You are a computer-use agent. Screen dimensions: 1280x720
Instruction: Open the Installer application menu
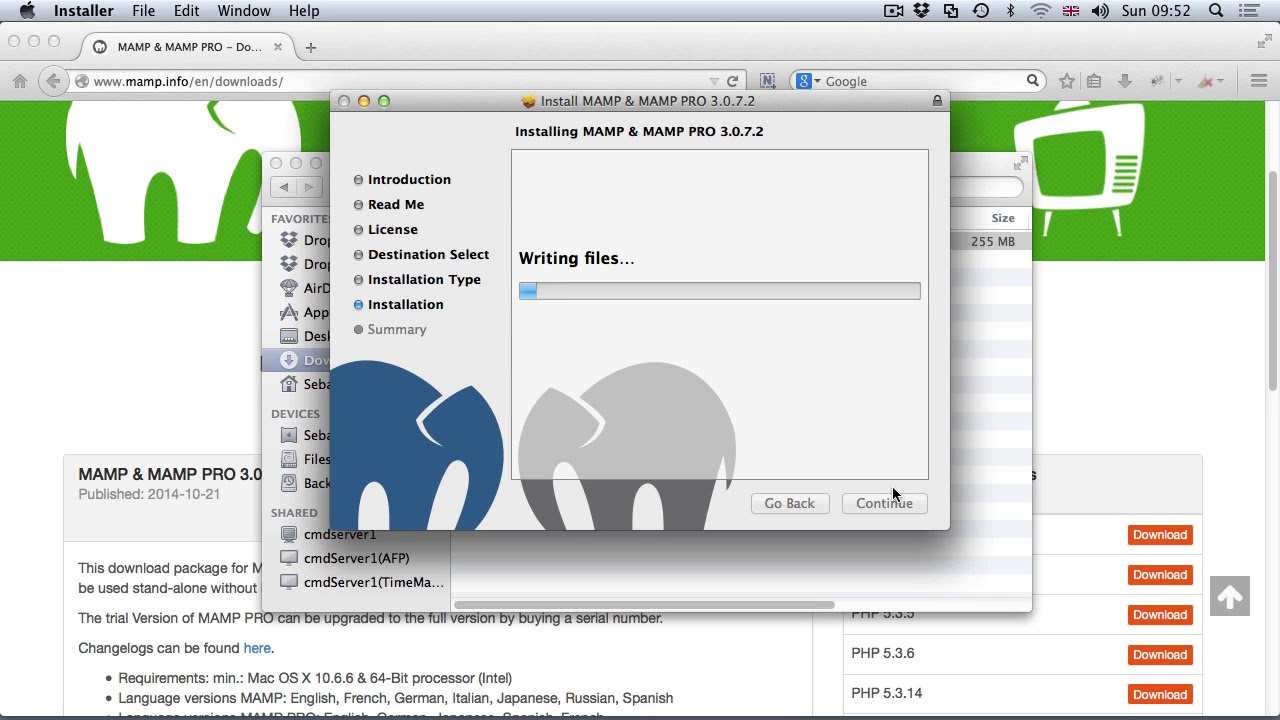tap(83, 11)
